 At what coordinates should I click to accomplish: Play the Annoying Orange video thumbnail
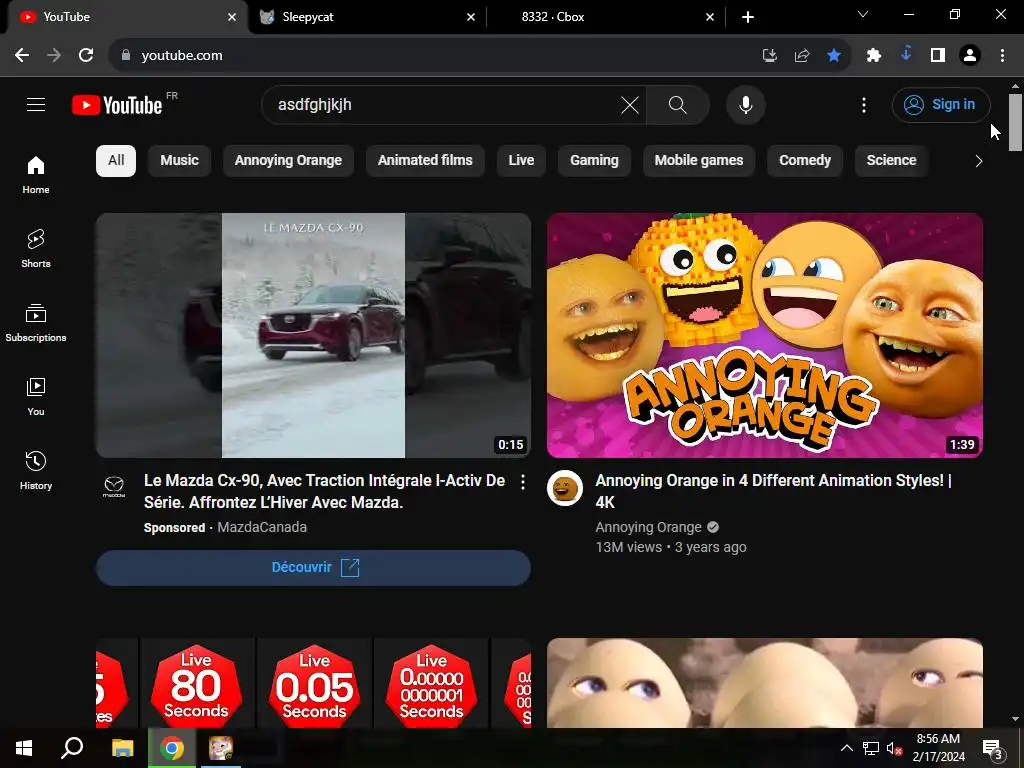[x=765, y=335]
